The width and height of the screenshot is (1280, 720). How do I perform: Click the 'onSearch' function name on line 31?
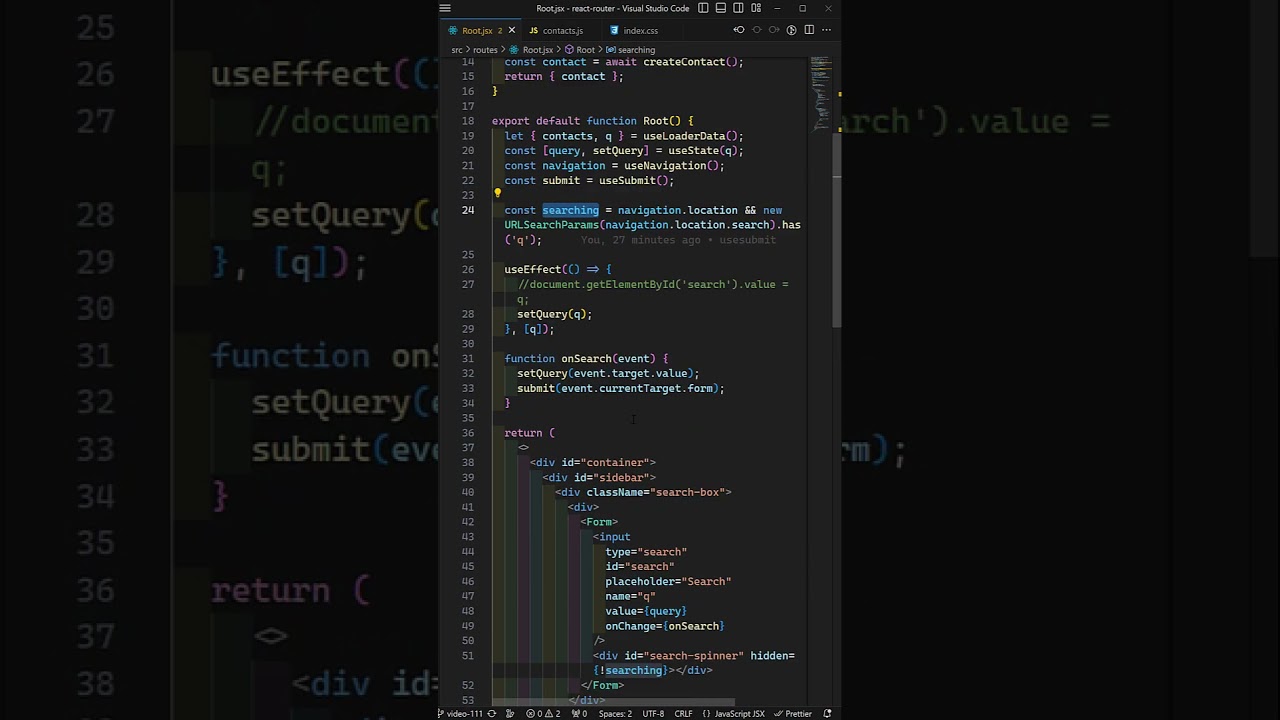tap(586, 358)
